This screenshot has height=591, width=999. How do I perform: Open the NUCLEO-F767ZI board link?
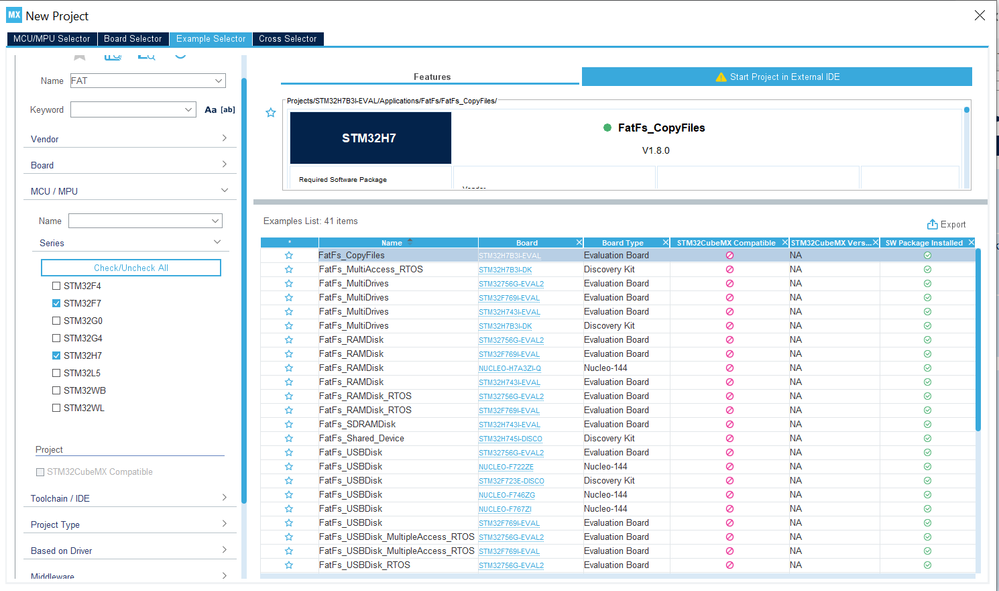point(505,509)
